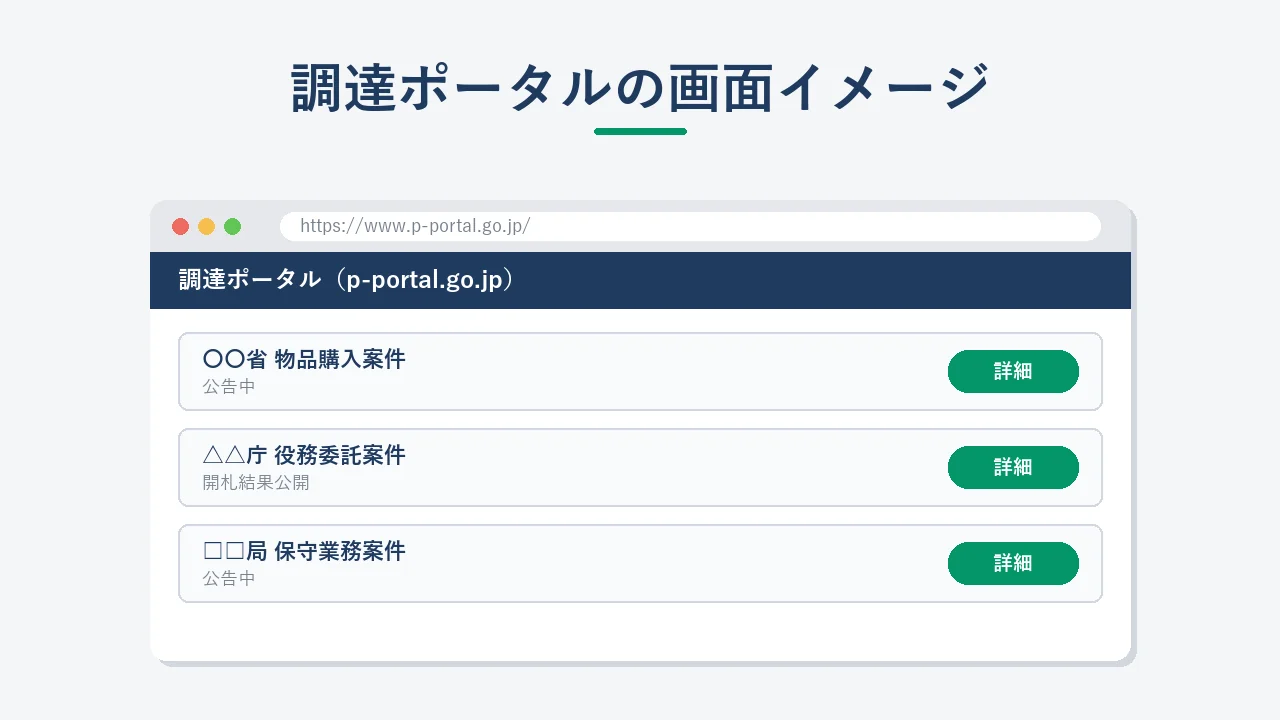This screenshot has width=1280, height=720.
Task: Click the □□ square symbols in third listing
Action: click(224, 552)
